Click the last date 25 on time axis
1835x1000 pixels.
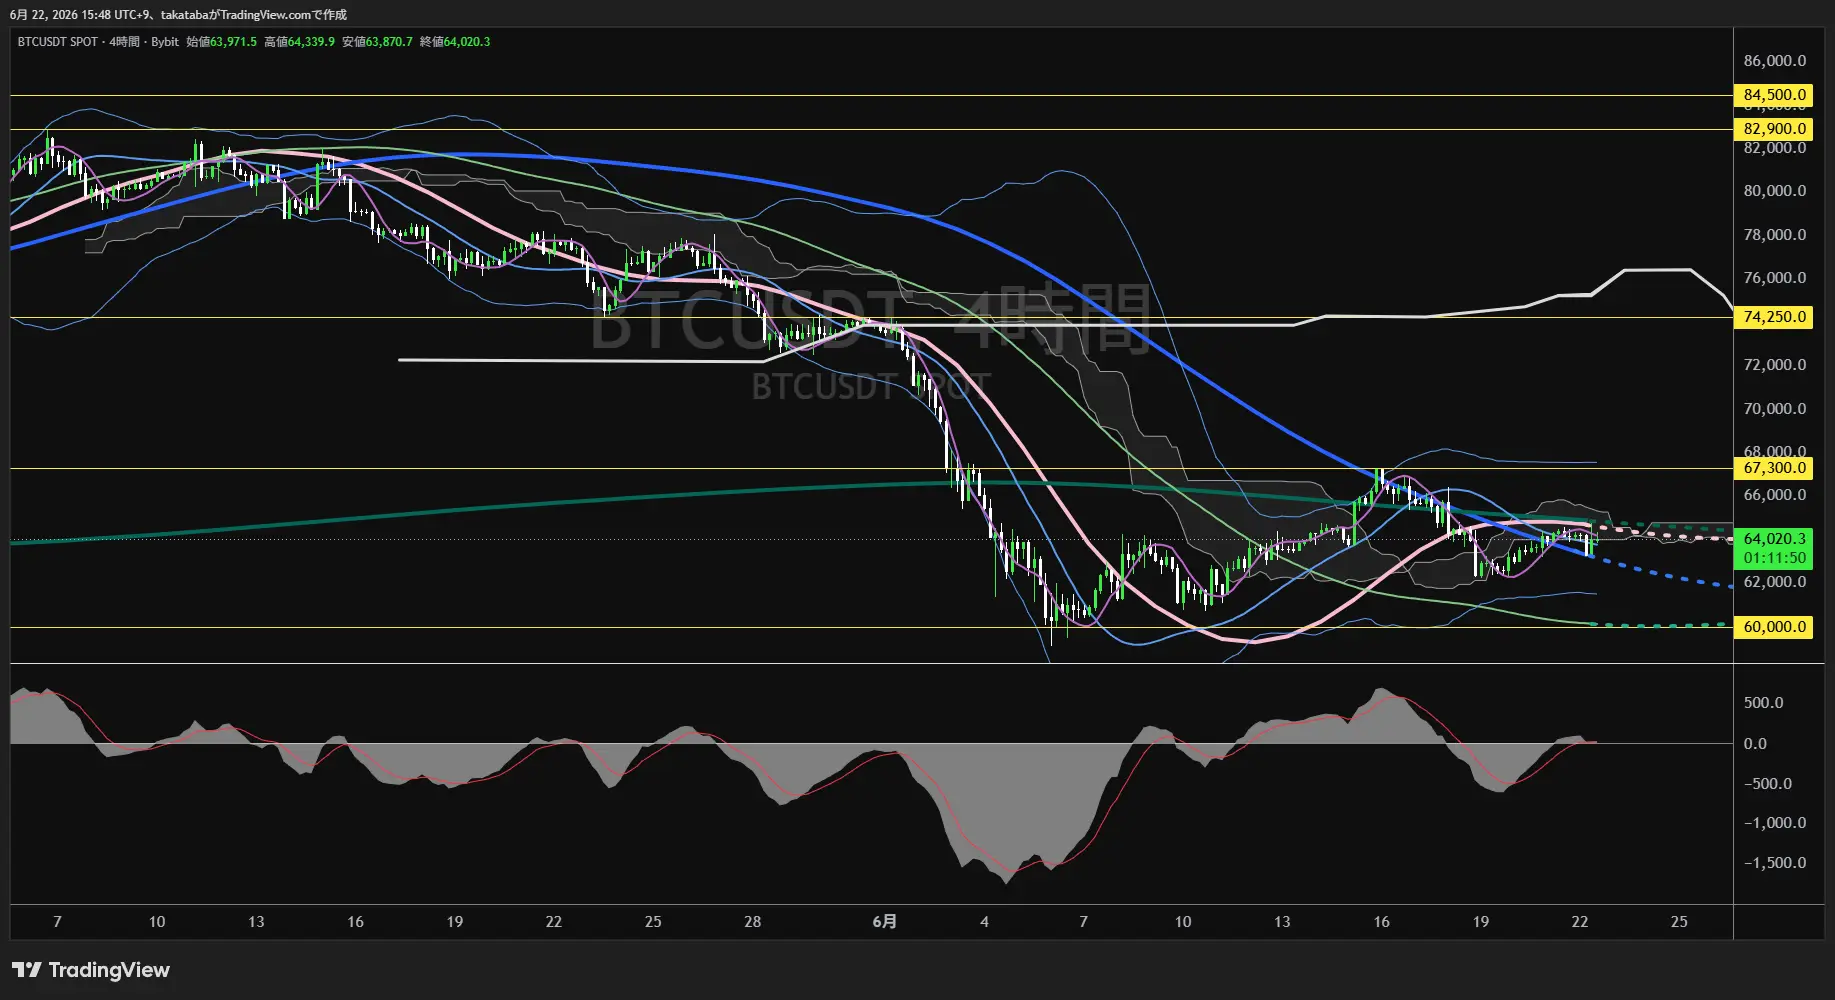1679,922
